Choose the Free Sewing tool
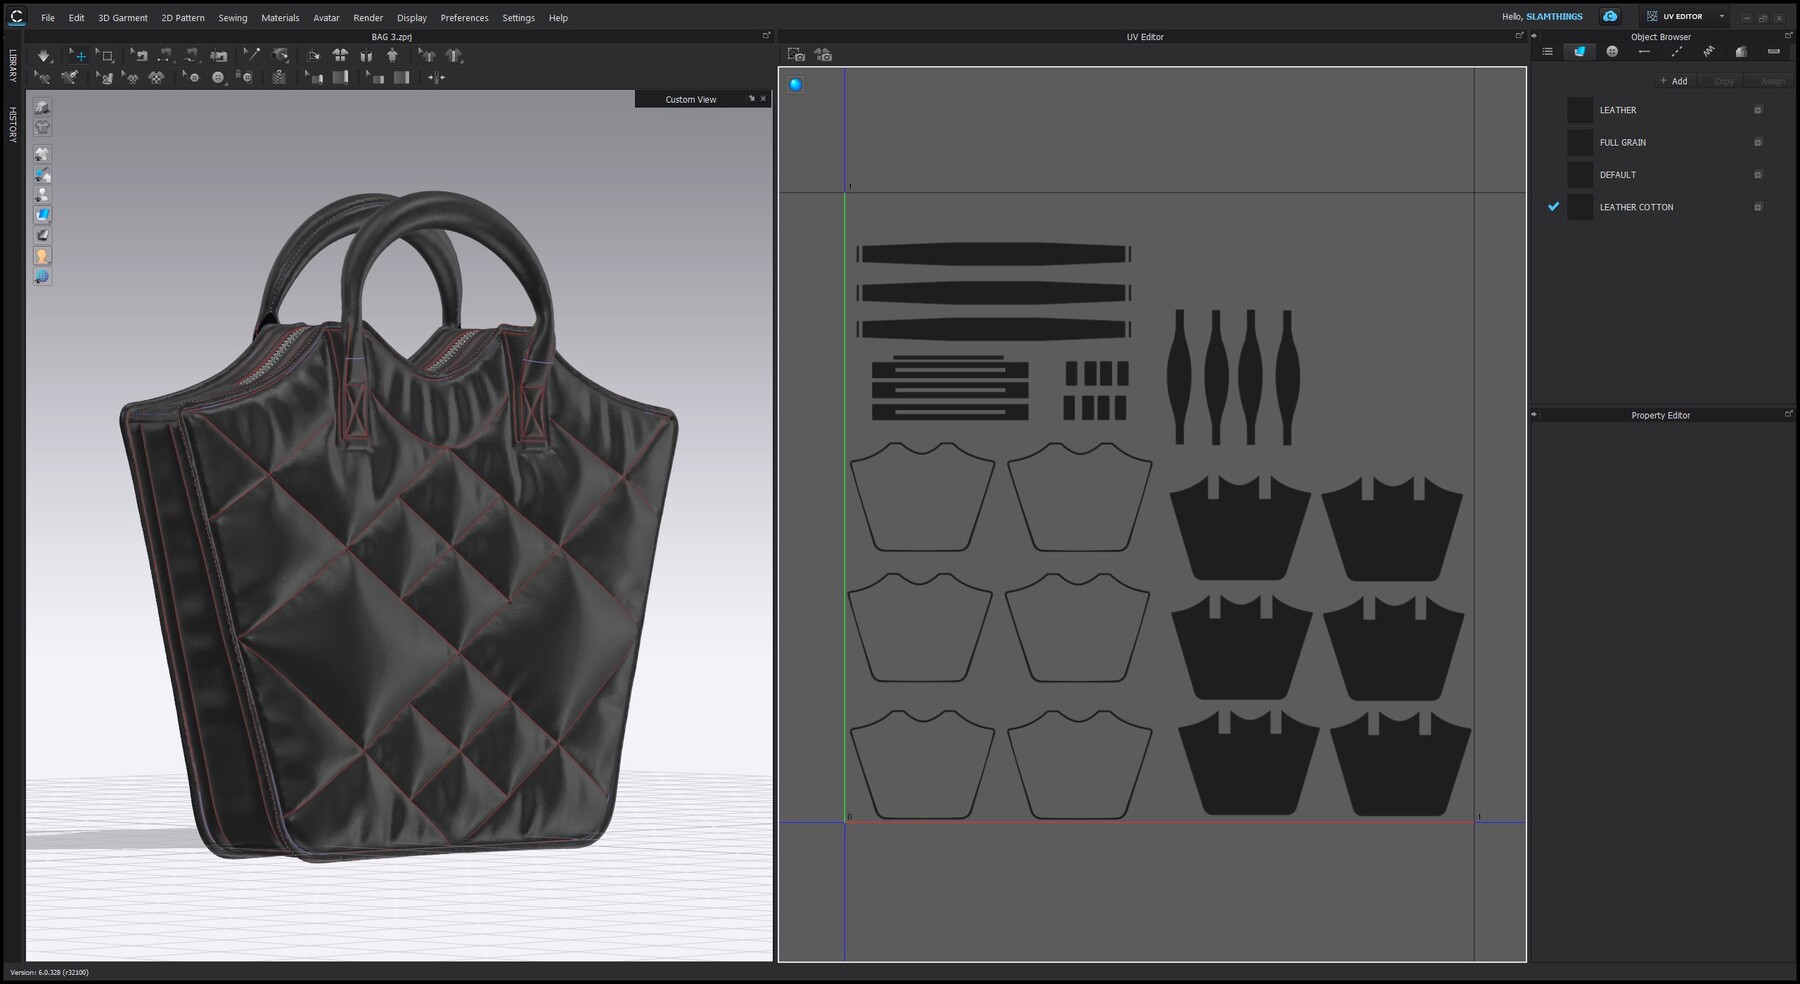This screenshot has height=984, width=1800. pos(192,56)
